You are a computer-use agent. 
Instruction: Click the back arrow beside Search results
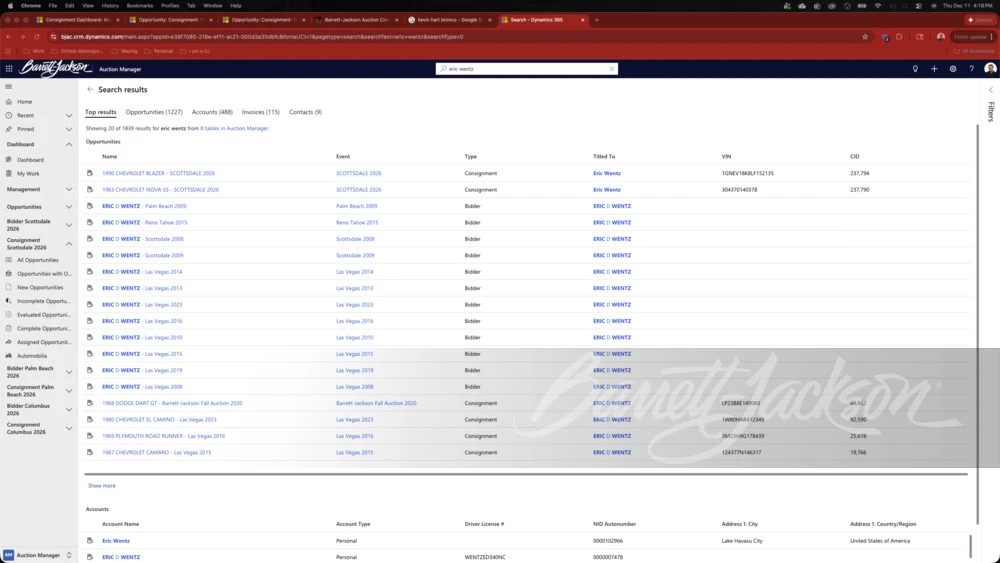pyautogui.click(x=90, y=89)
